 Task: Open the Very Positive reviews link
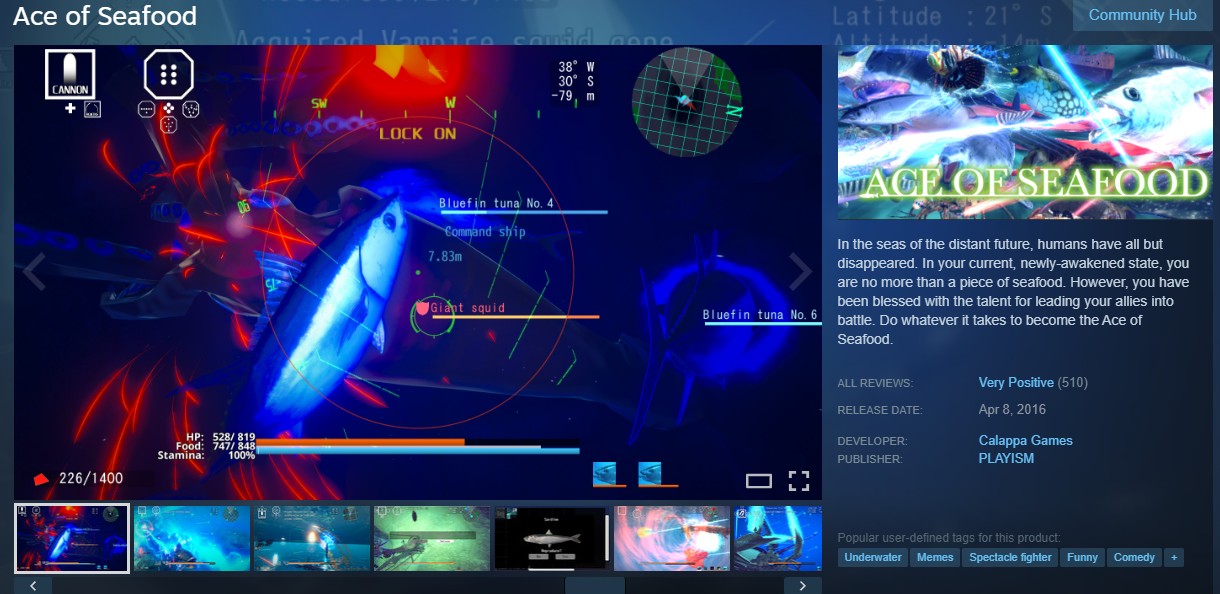click(x=1016, y=383)
